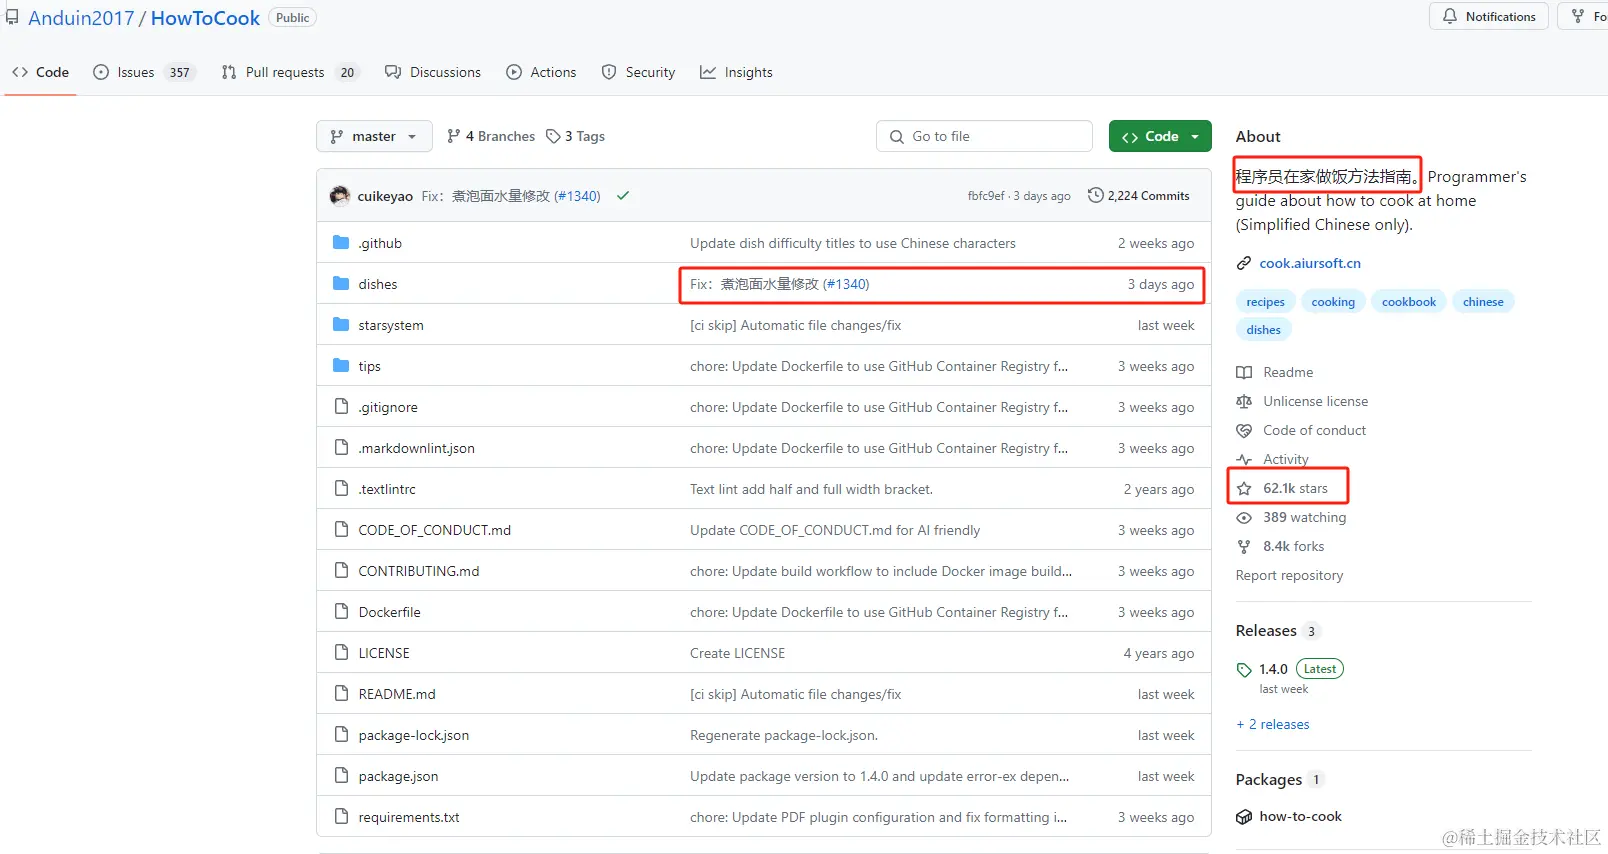Open the Discussions tab
Screen dimensions: 1608x854
click(433, 72)
